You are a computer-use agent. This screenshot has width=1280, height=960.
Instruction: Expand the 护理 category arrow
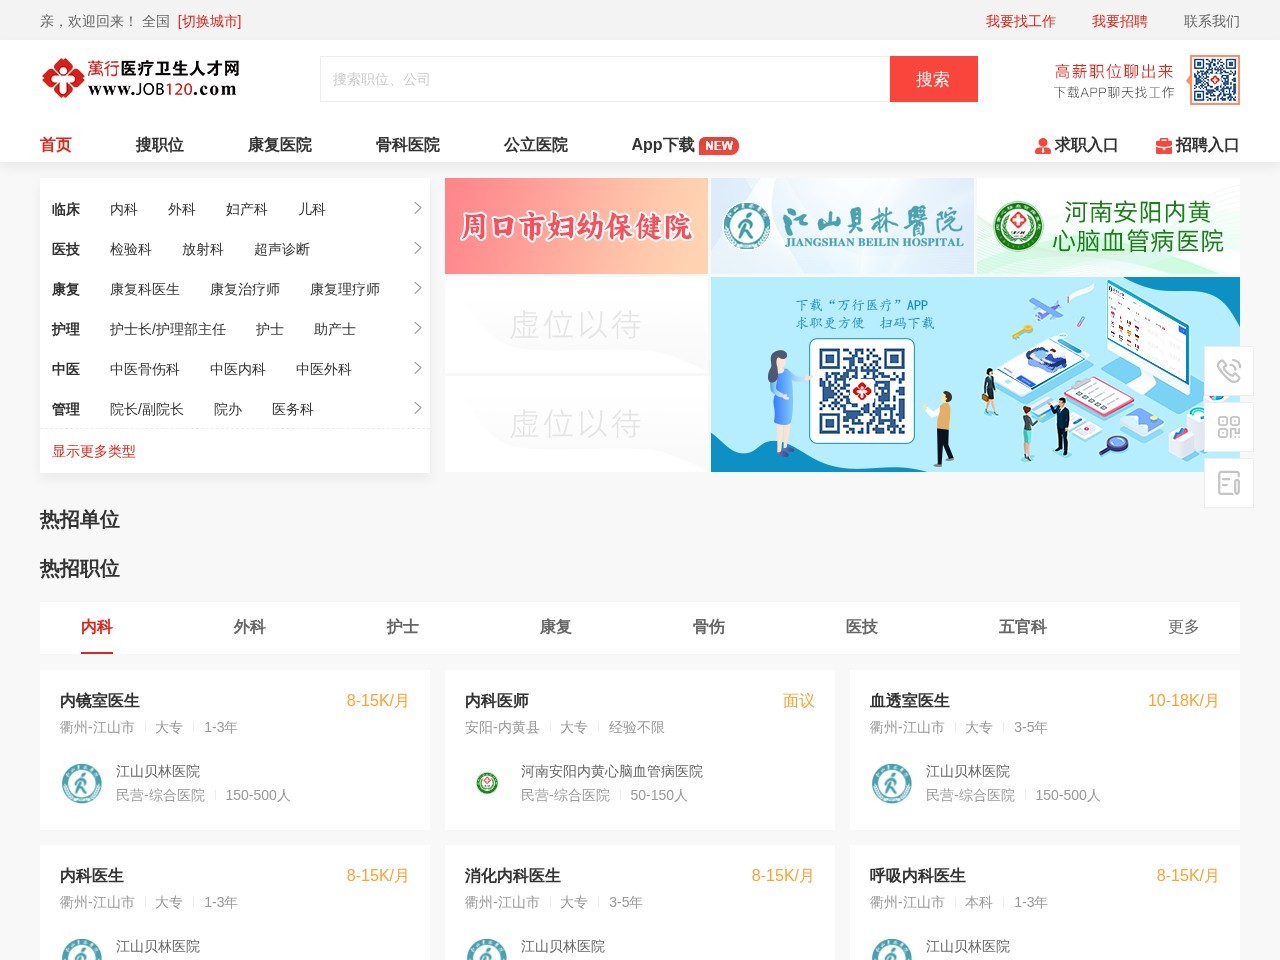click(x=417, y=328)
